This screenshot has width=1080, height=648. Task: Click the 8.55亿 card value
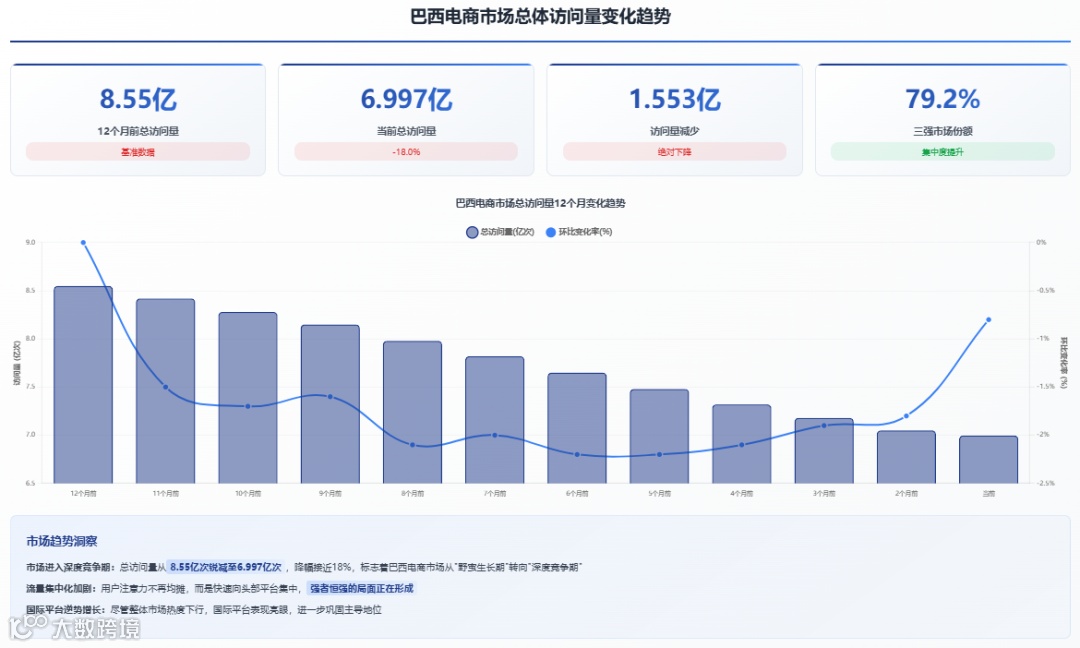pyautogui.click(x=138, y=99)
